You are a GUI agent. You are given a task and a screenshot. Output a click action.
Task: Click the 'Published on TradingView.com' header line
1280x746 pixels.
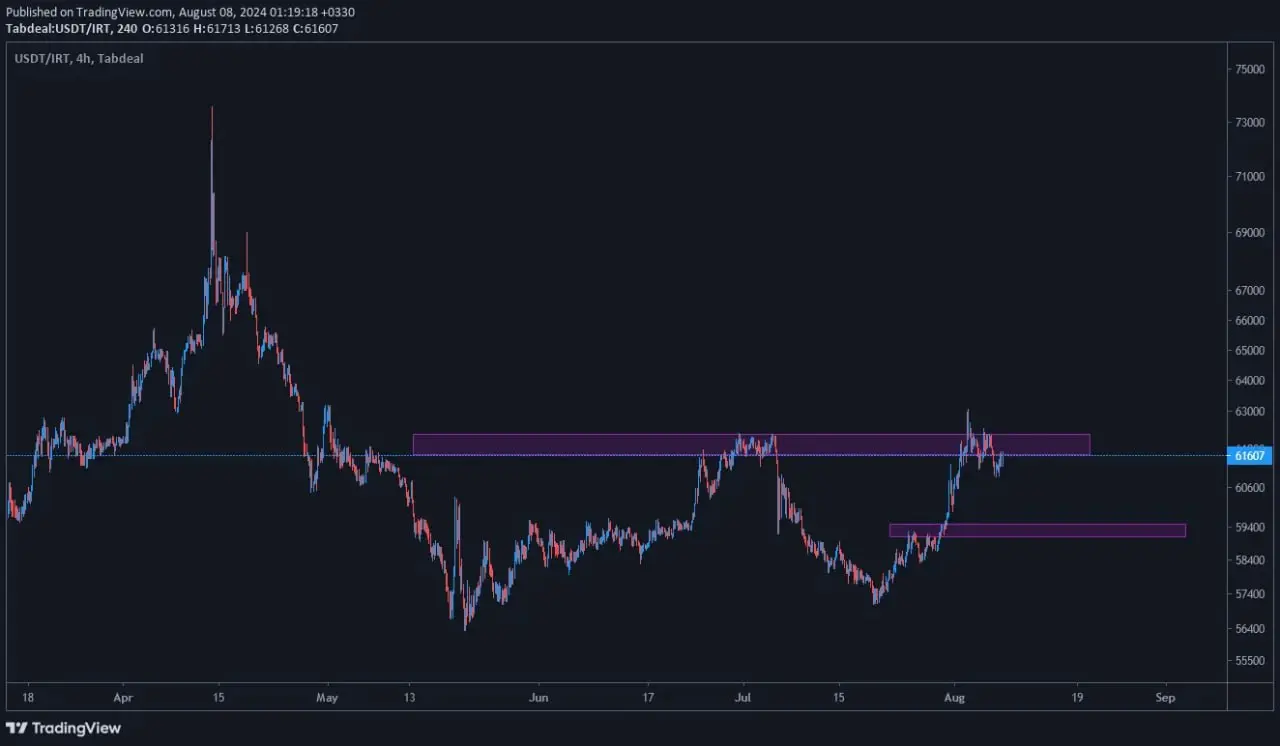[x=180, y=12]
